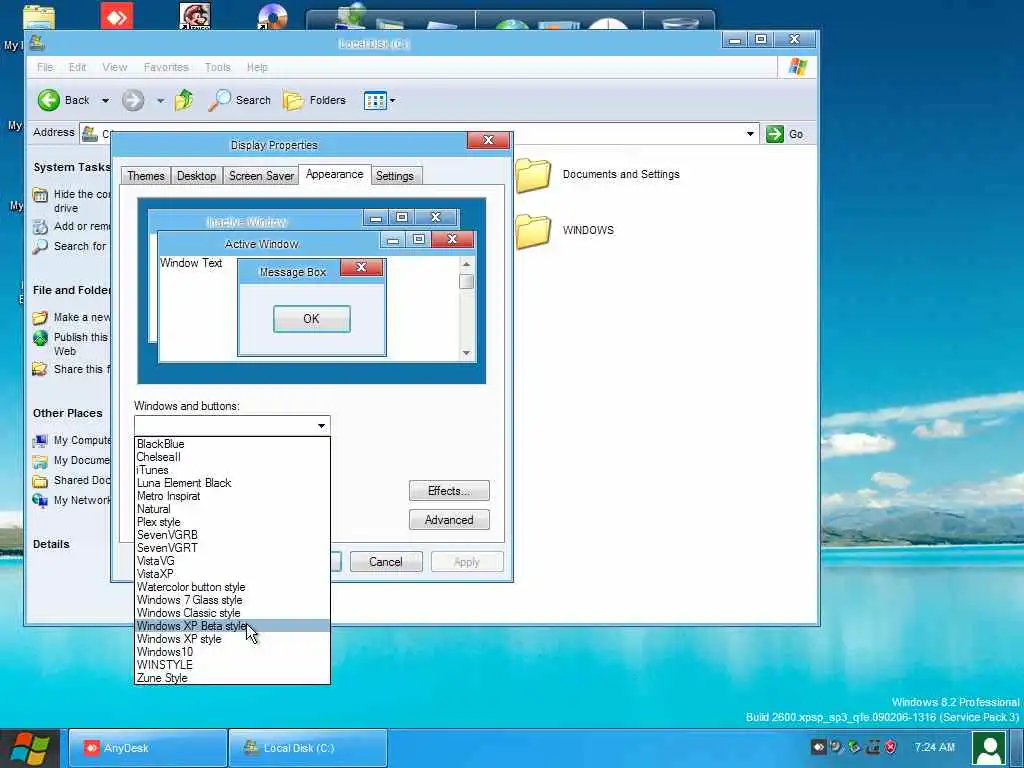Select Zune Style from the list
The image size is (1024, 768).
(232, 678)
